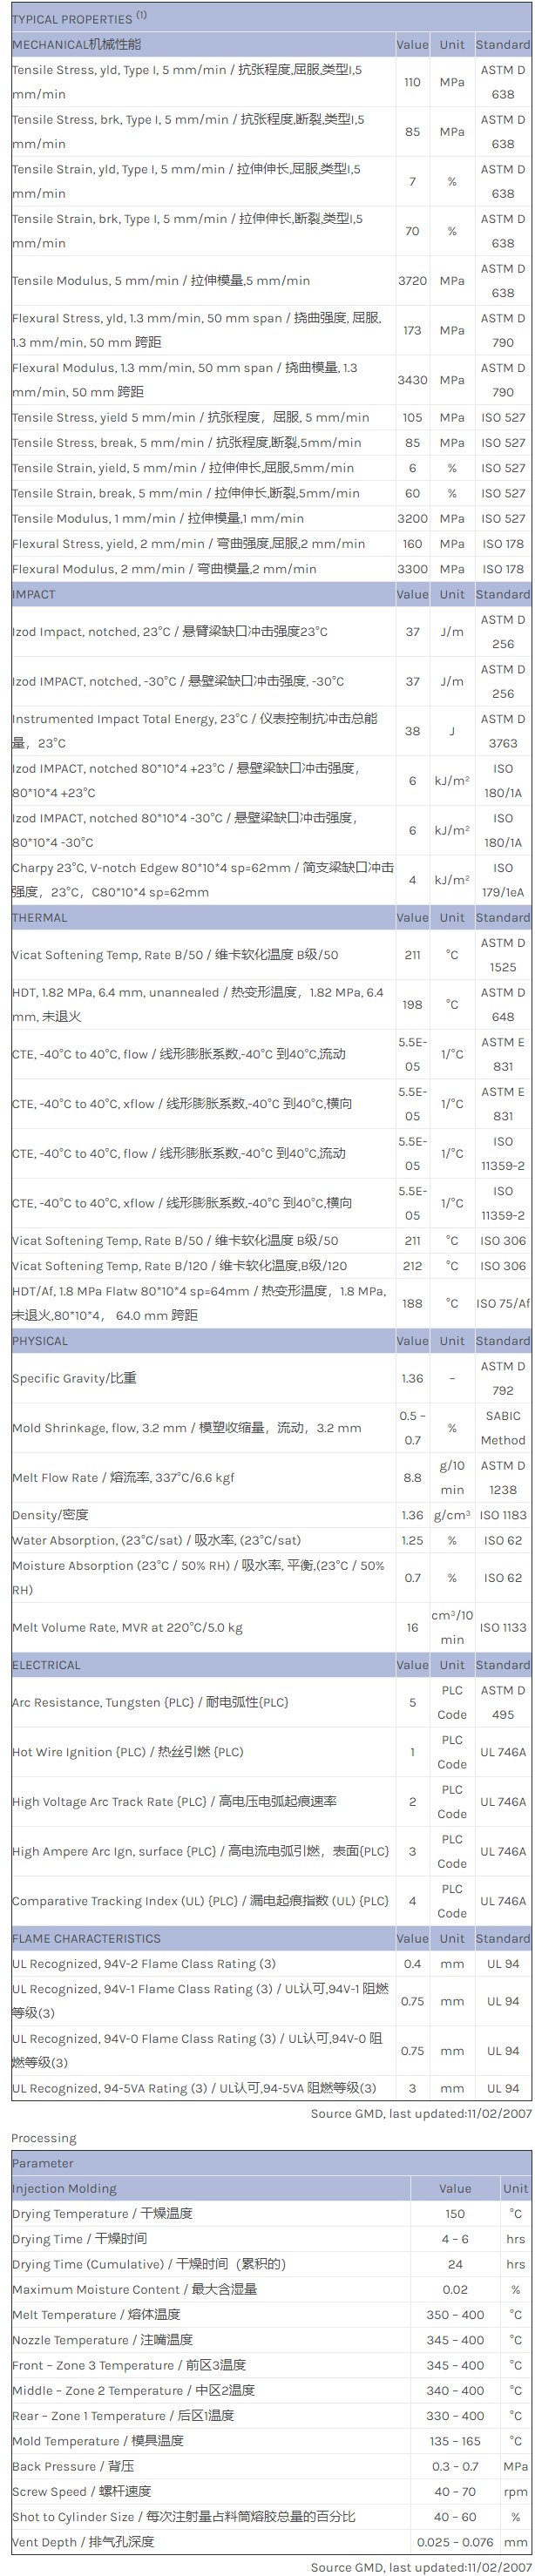The image size is (535, 2576).
Task: Select the Melt Flow Rate row label
Action: [x=123, y=1478]
